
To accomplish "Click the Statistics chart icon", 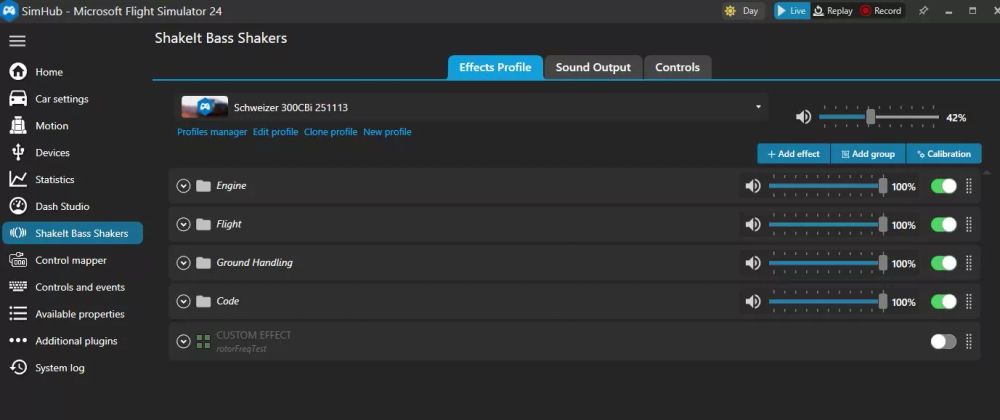I will tap(18, 179).
